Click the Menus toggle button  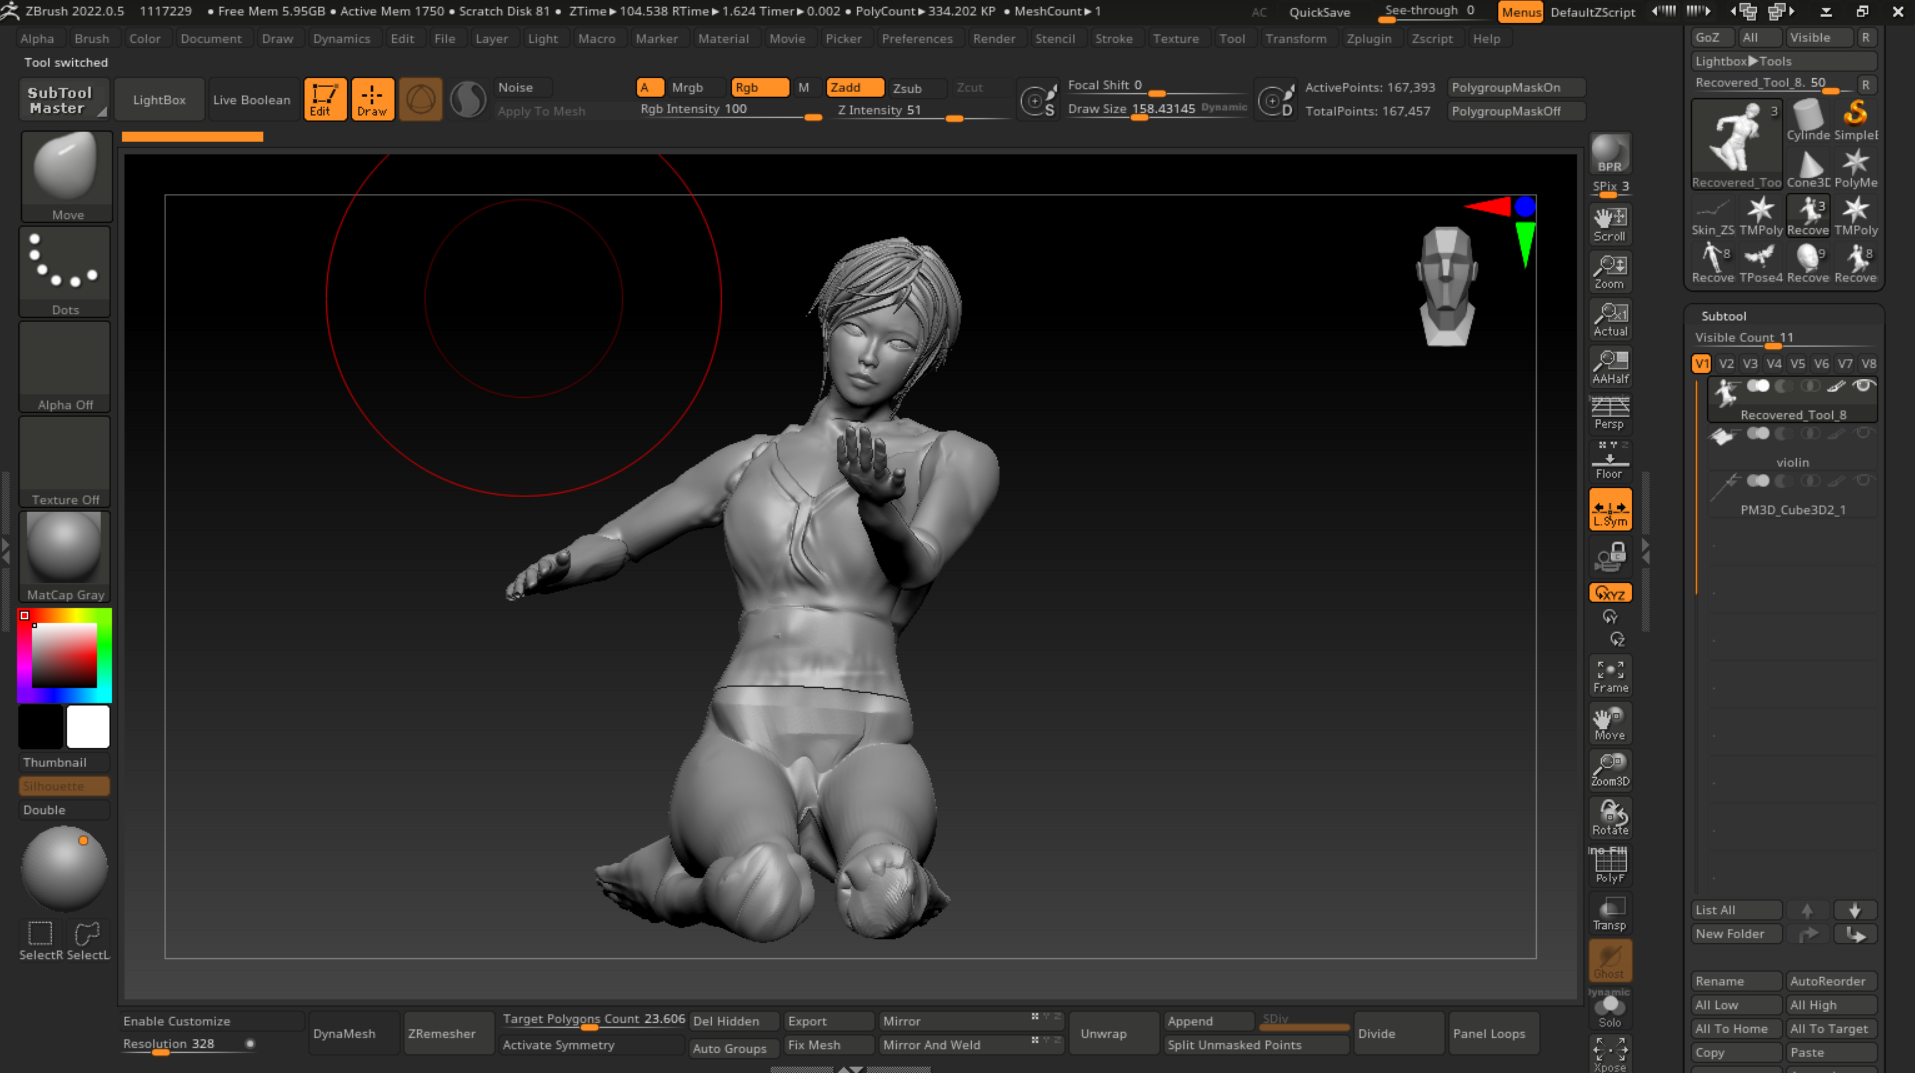point(1520,12)
